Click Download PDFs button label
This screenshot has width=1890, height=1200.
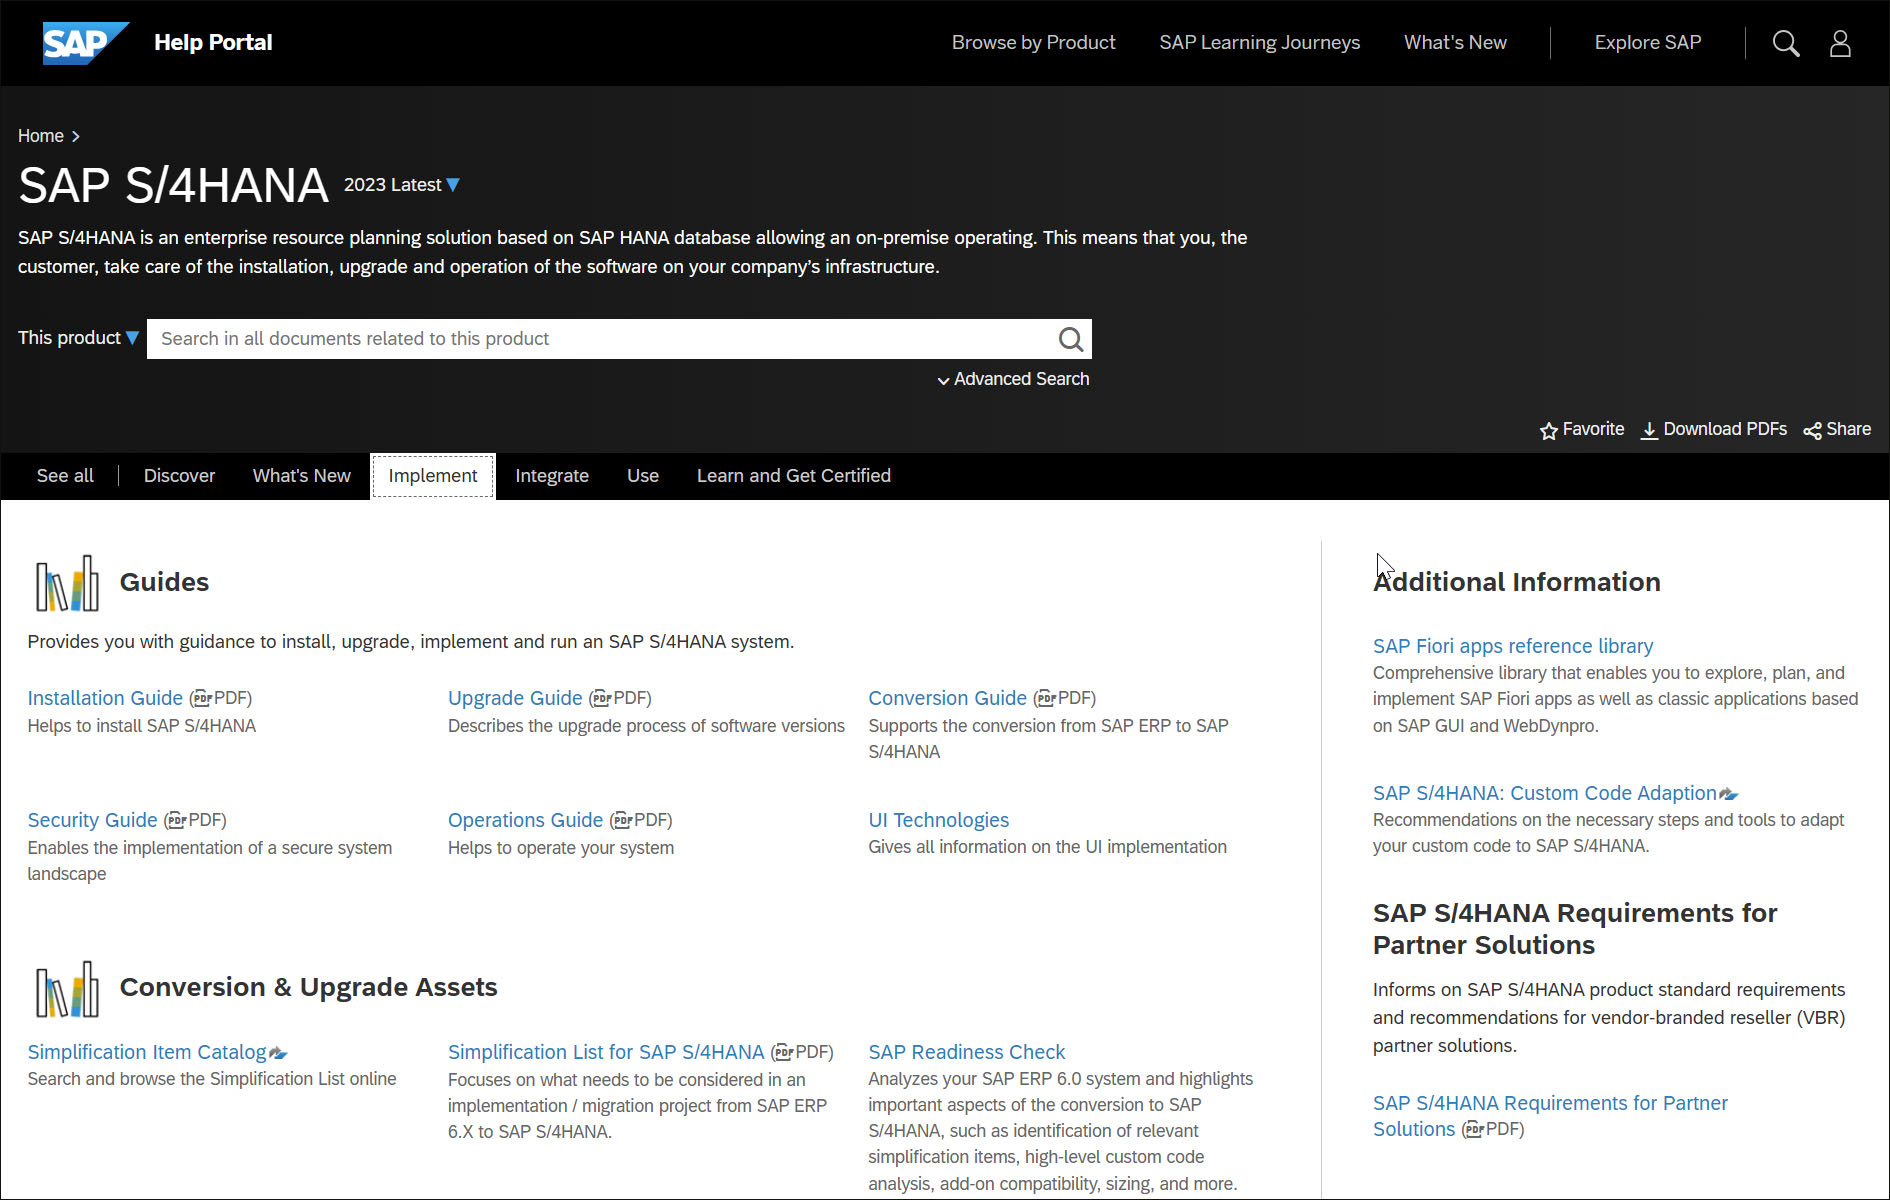click(1725, 429)
